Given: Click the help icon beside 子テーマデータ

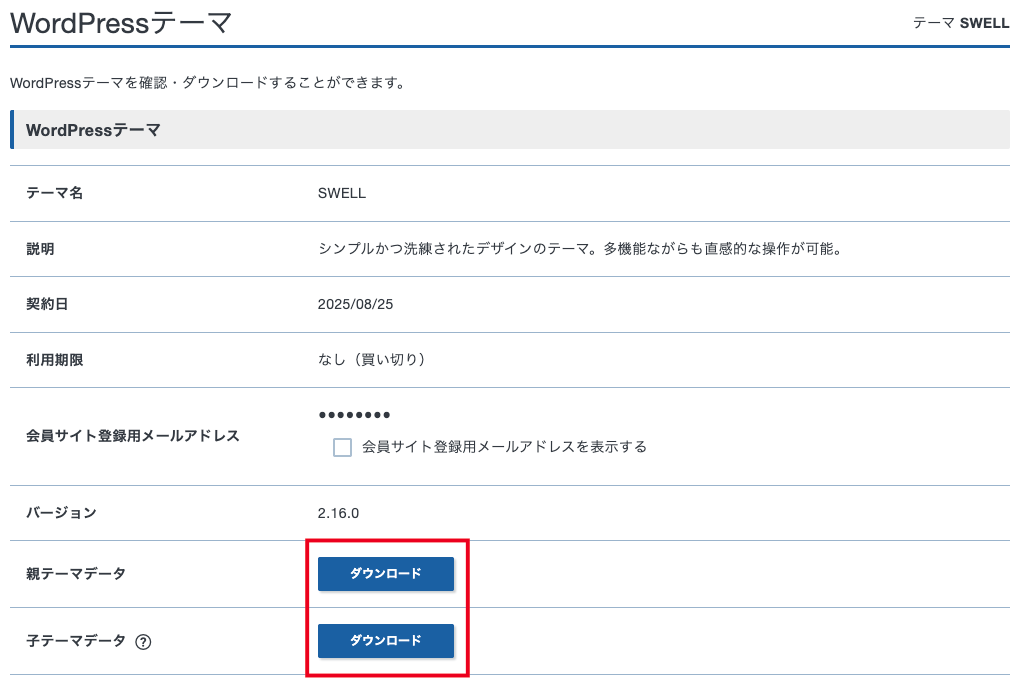Looking at the screenshot, I should click(143, 642).
